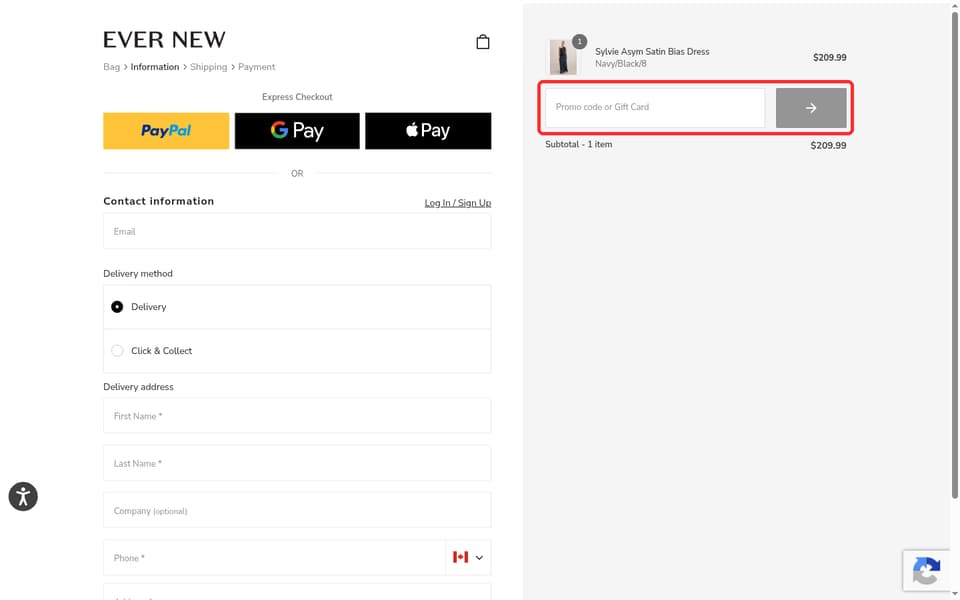Click the Subtotal - 1 item label
The height and width of the screenshot is (600, 960).
pyautogui.click(x=579, y=144)
